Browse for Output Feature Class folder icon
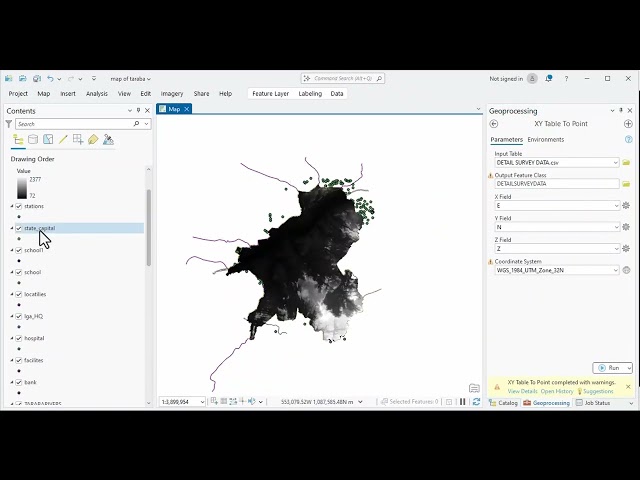Viewport: 640px width, 480px height. pos(626,184)
